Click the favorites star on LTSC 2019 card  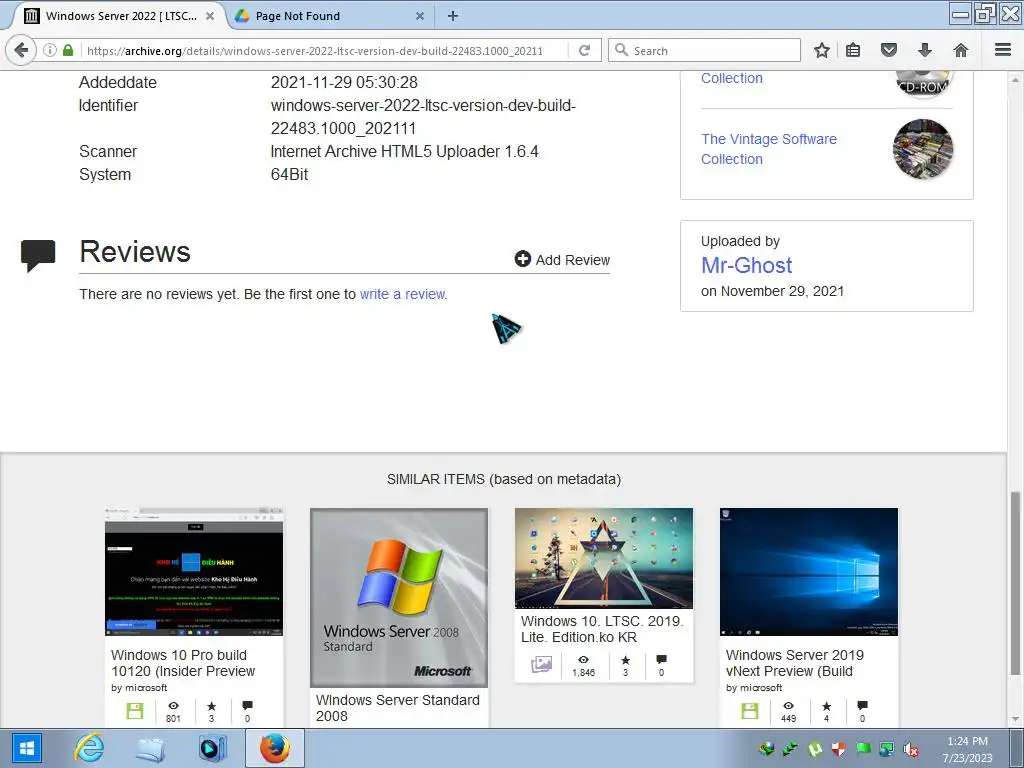(x=626, y=660)
